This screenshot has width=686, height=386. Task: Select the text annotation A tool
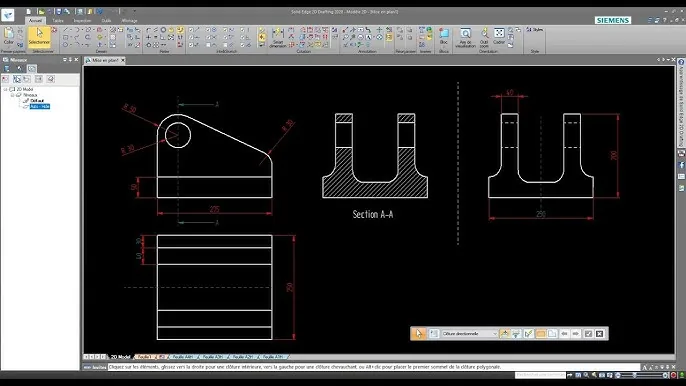(368, 37)
